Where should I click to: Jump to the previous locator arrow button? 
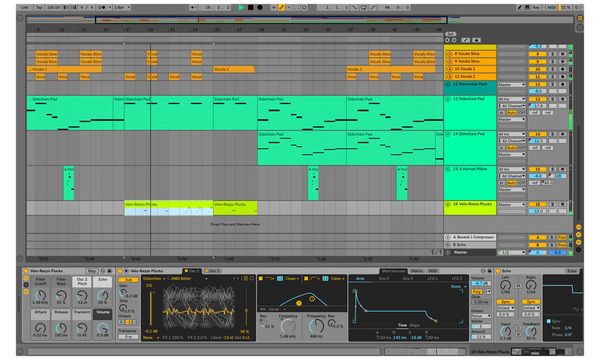point(447,40)
